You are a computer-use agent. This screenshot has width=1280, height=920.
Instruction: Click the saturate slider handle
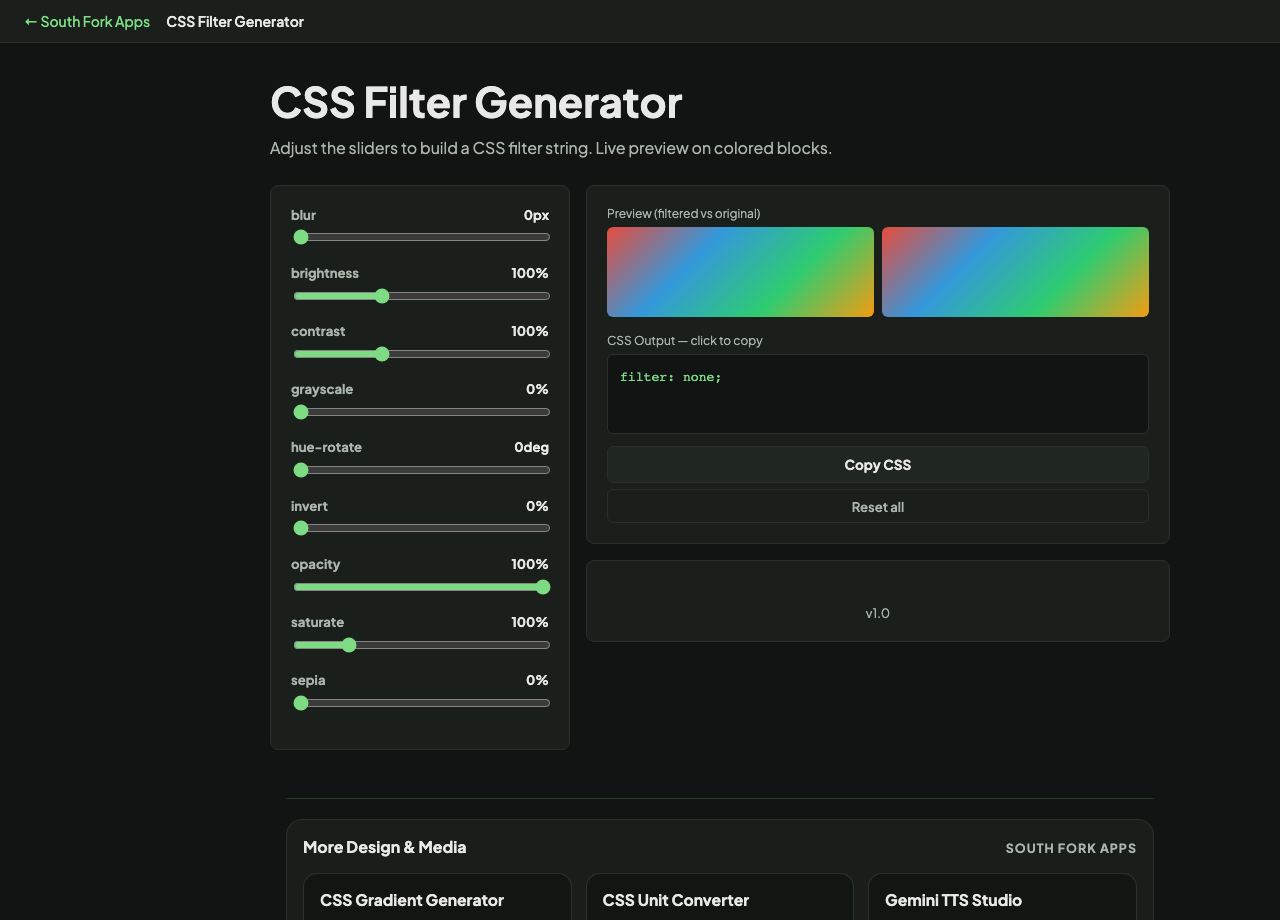348,645
